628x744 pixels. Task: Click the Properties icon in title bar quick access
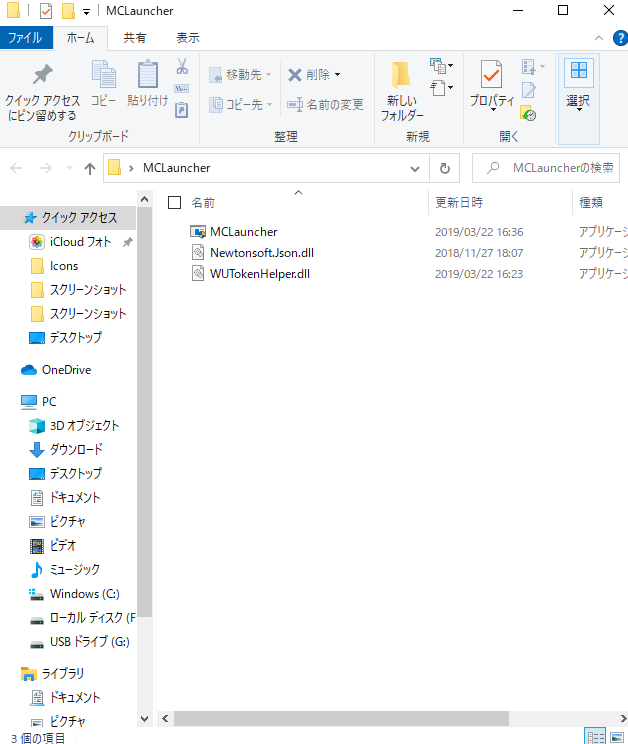pos(46,10)
